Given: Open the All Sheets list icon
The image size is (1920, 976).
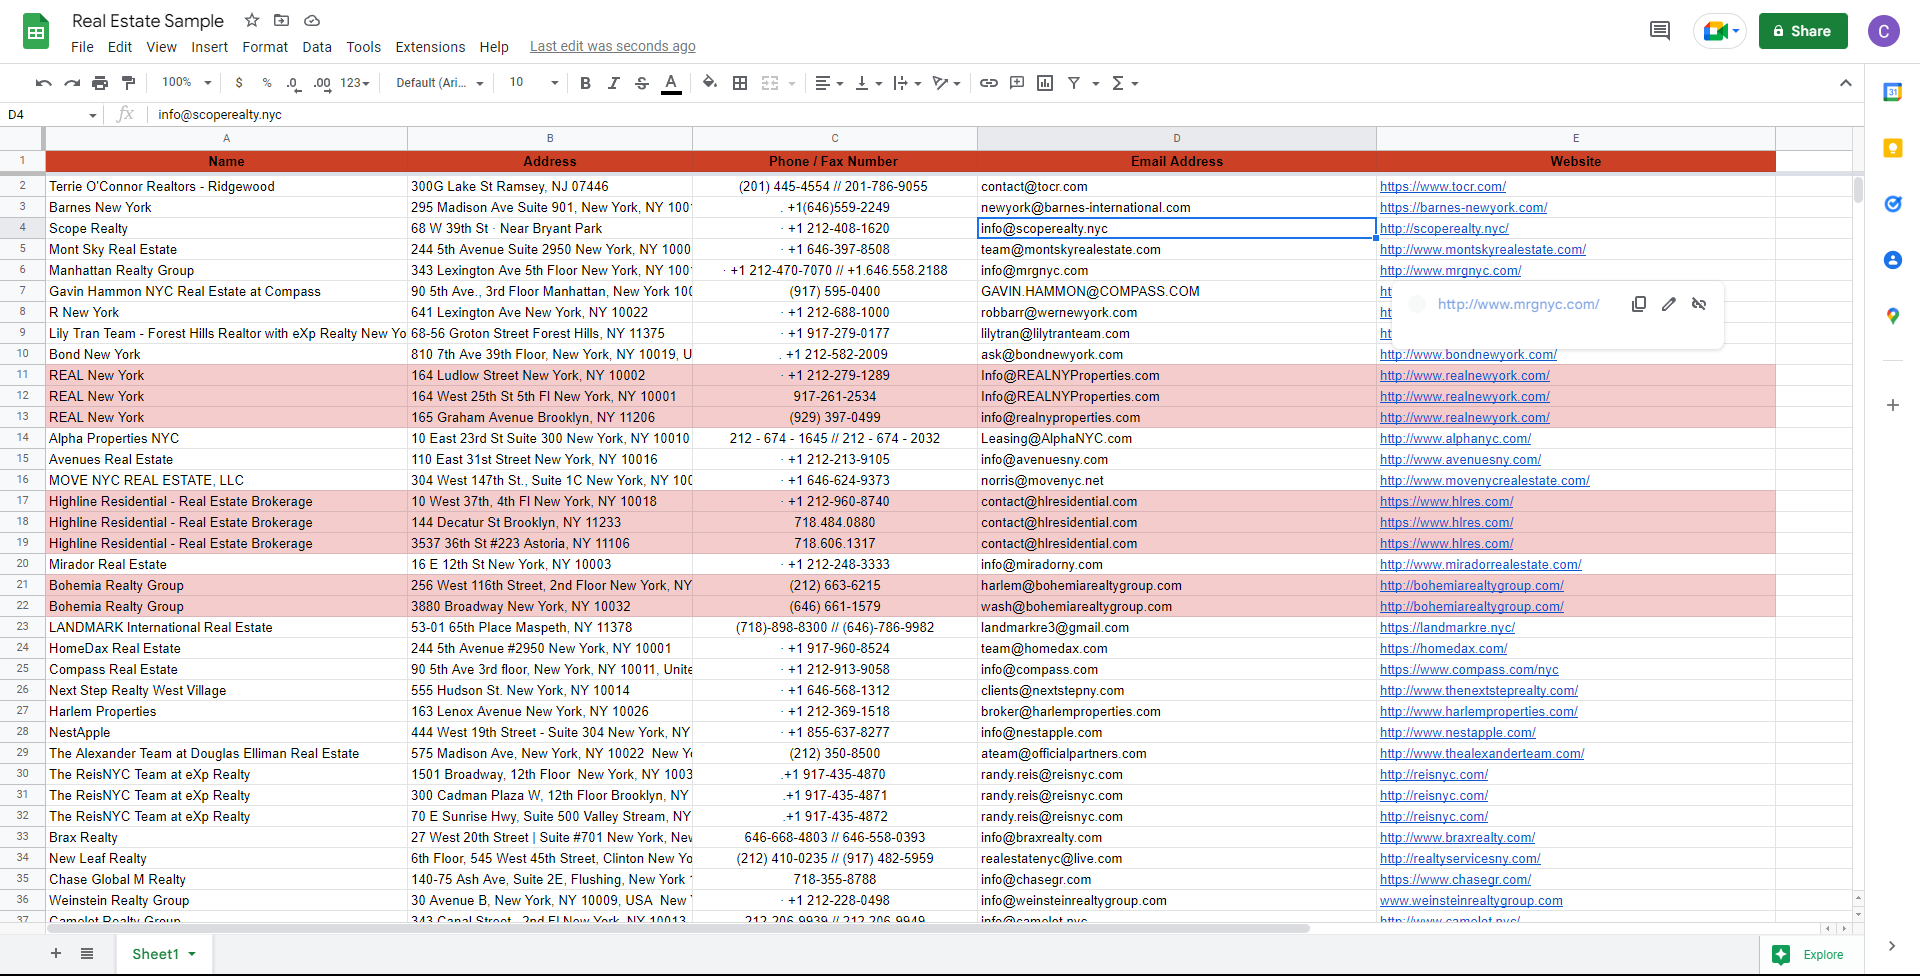Looking at the screenshot, I should click(87, 954).
